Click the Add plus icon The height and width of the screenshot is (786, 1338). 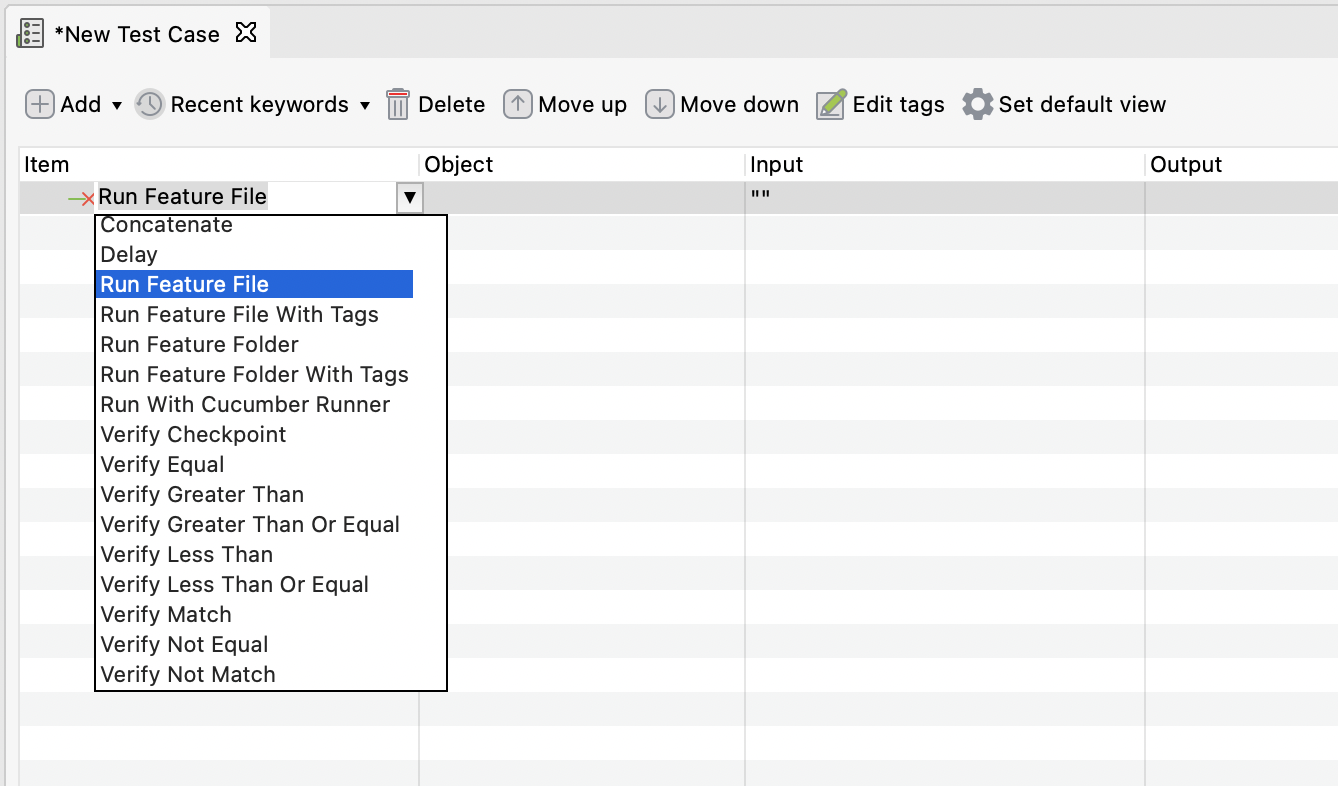tap(38, 104)
